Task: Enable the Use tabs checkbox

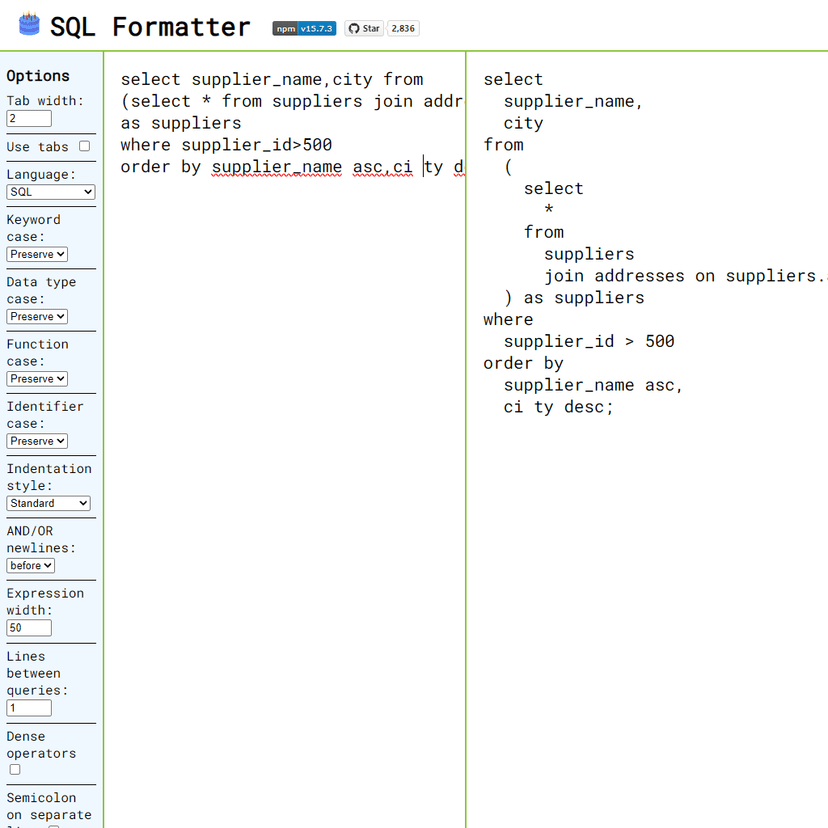Action: pos(84,144)
